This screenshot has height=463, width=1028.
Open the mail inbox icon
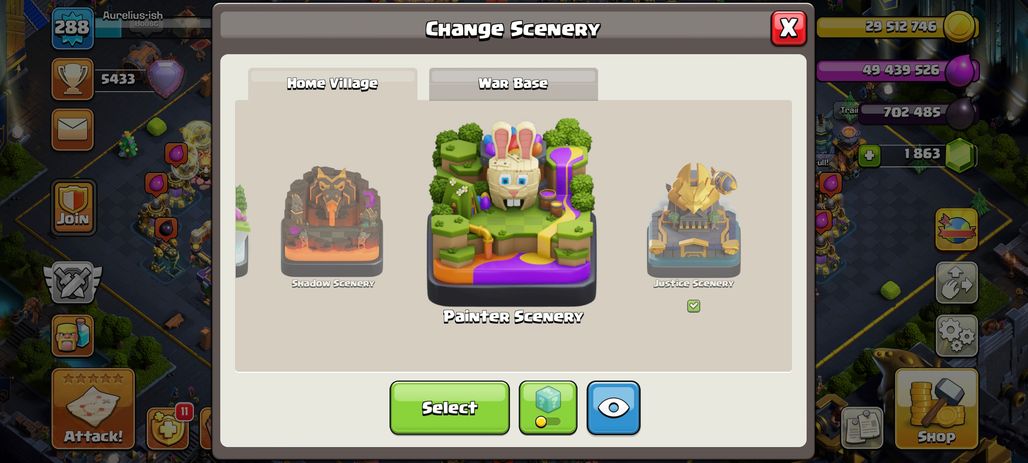[72, 130]
